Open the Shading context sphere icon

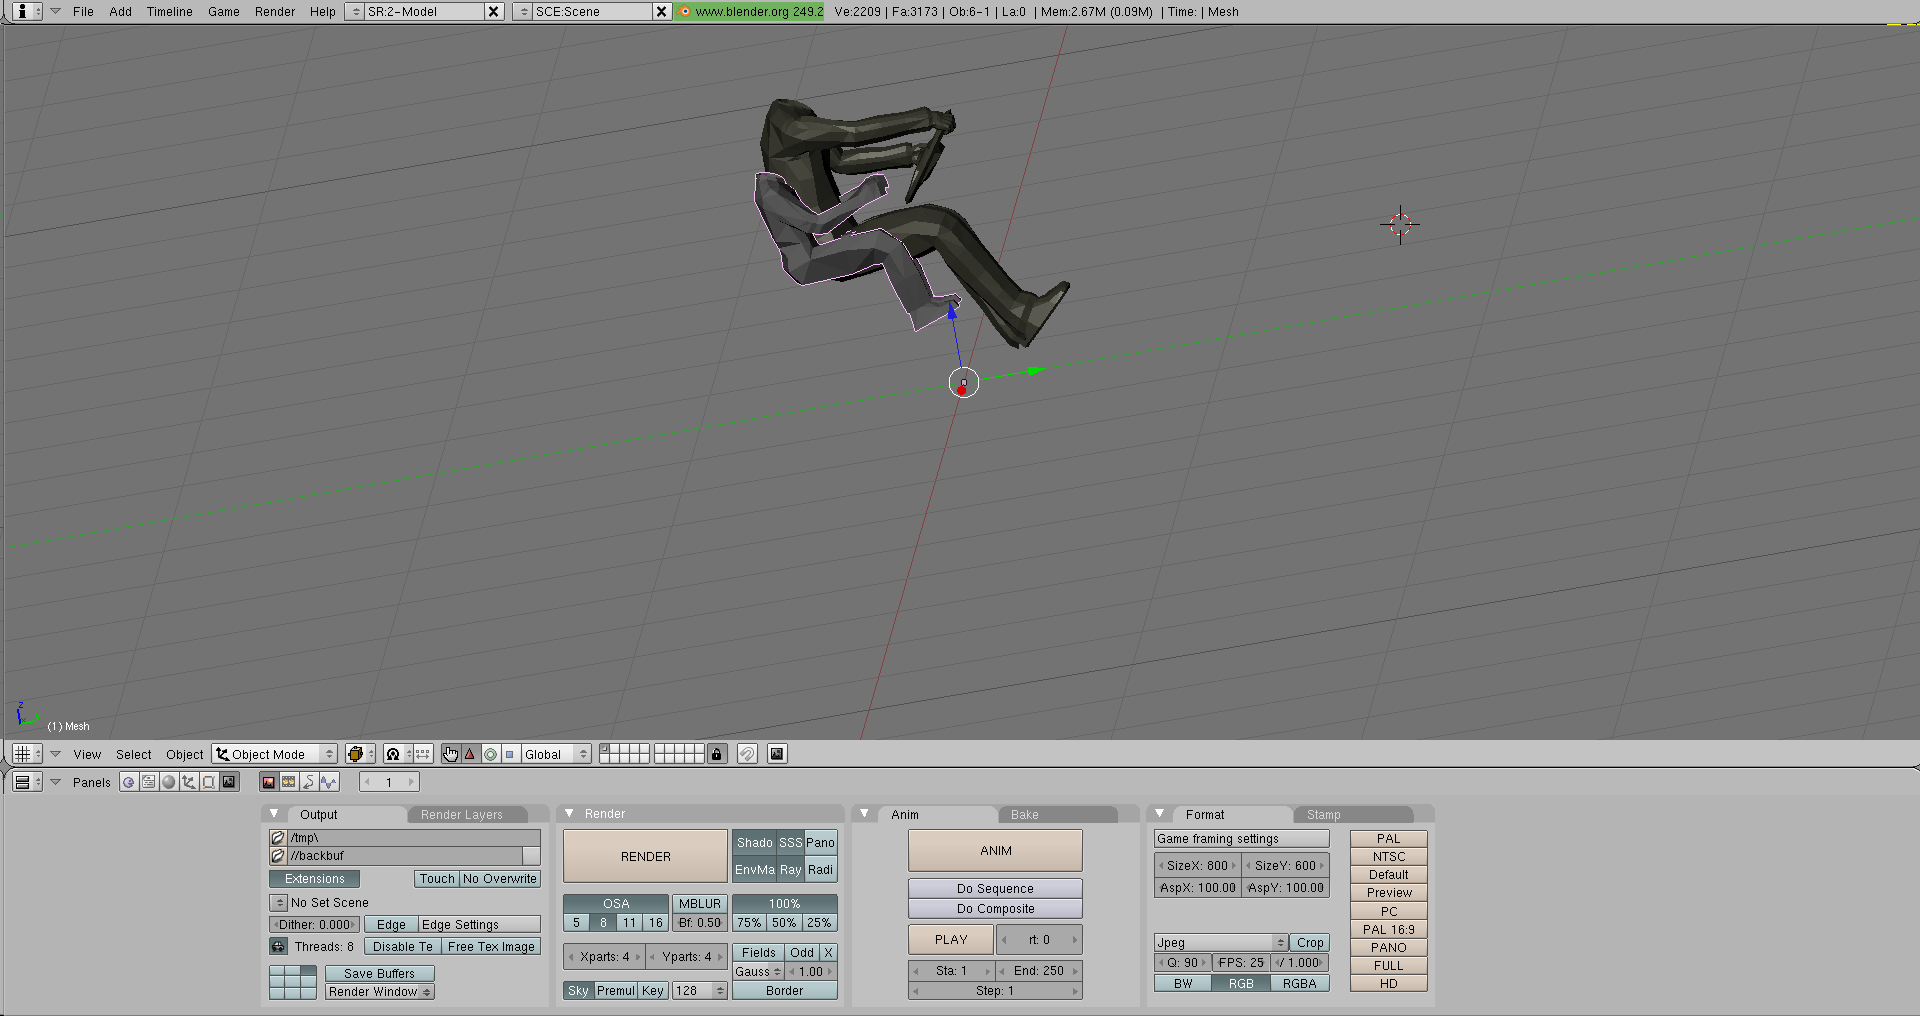[x=168, y=782]
